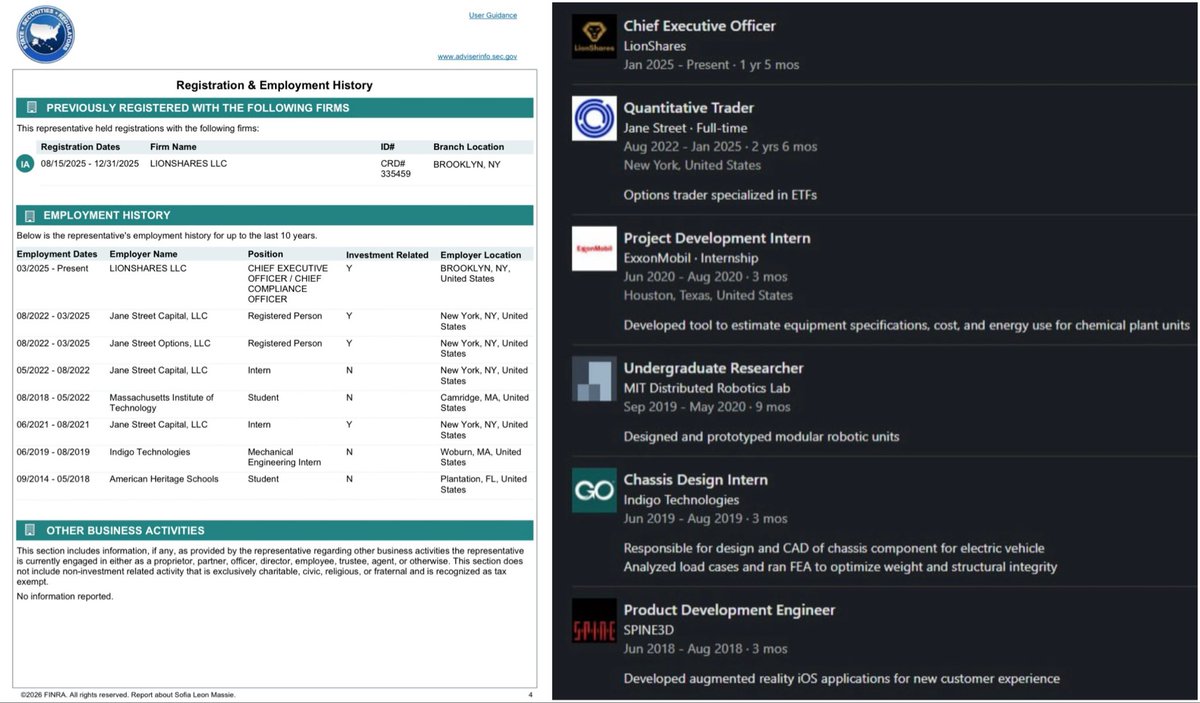The image size is (1200, 703).
Task: Click 'SPINE3D' company name text
Action: (650, 630)
